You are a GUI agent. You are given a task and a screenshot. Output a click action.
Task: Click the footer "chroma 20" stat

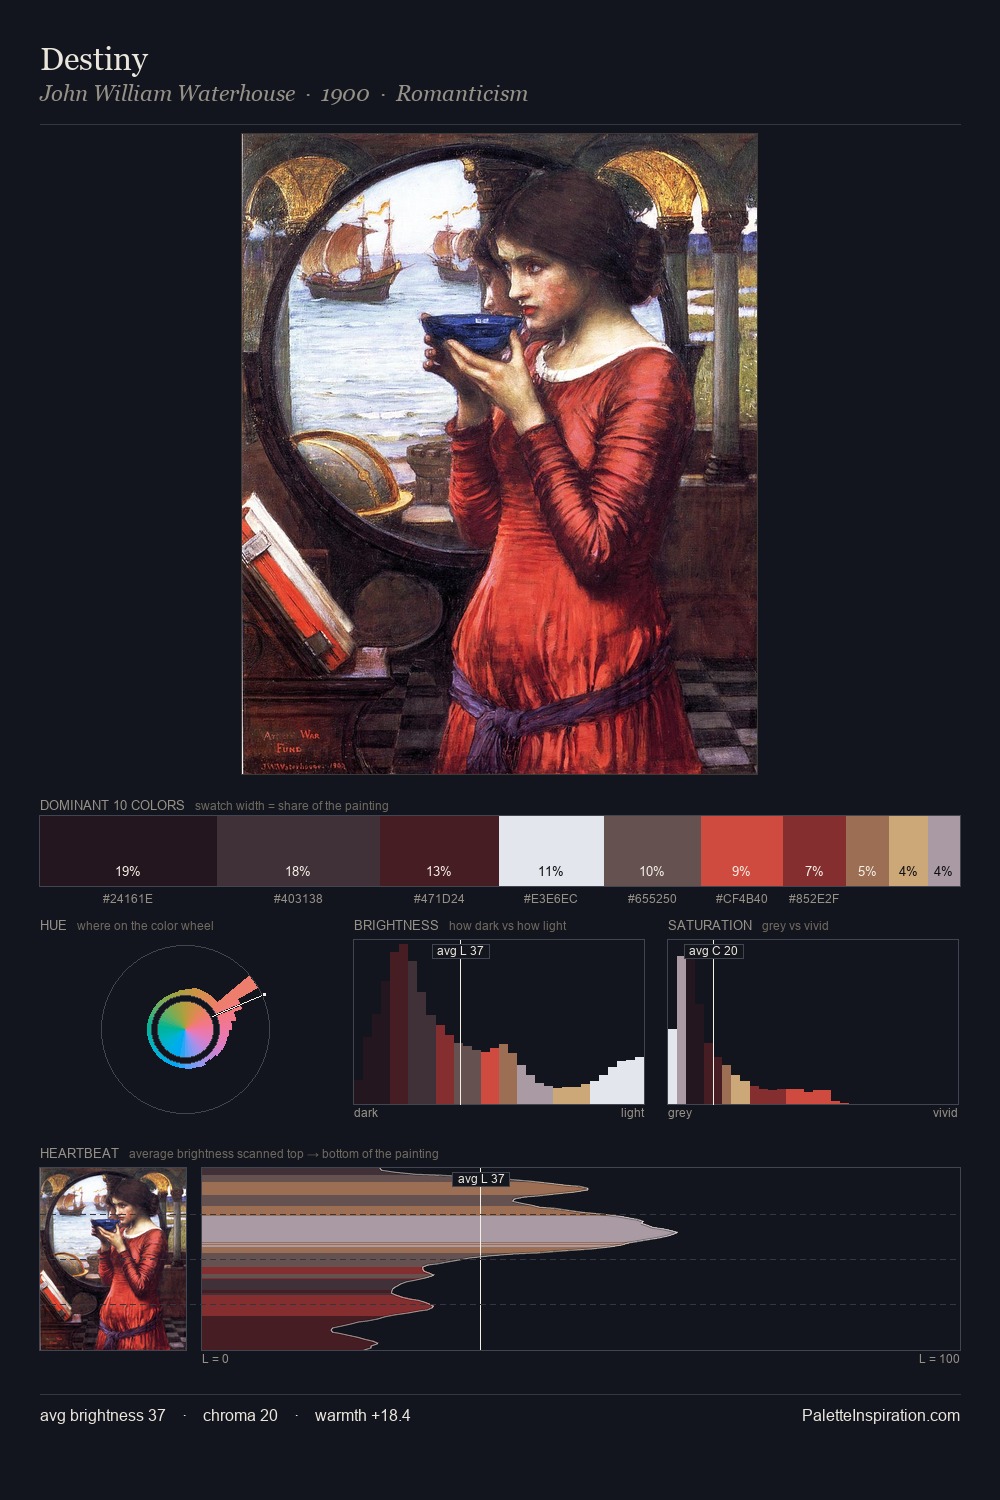240,1416
